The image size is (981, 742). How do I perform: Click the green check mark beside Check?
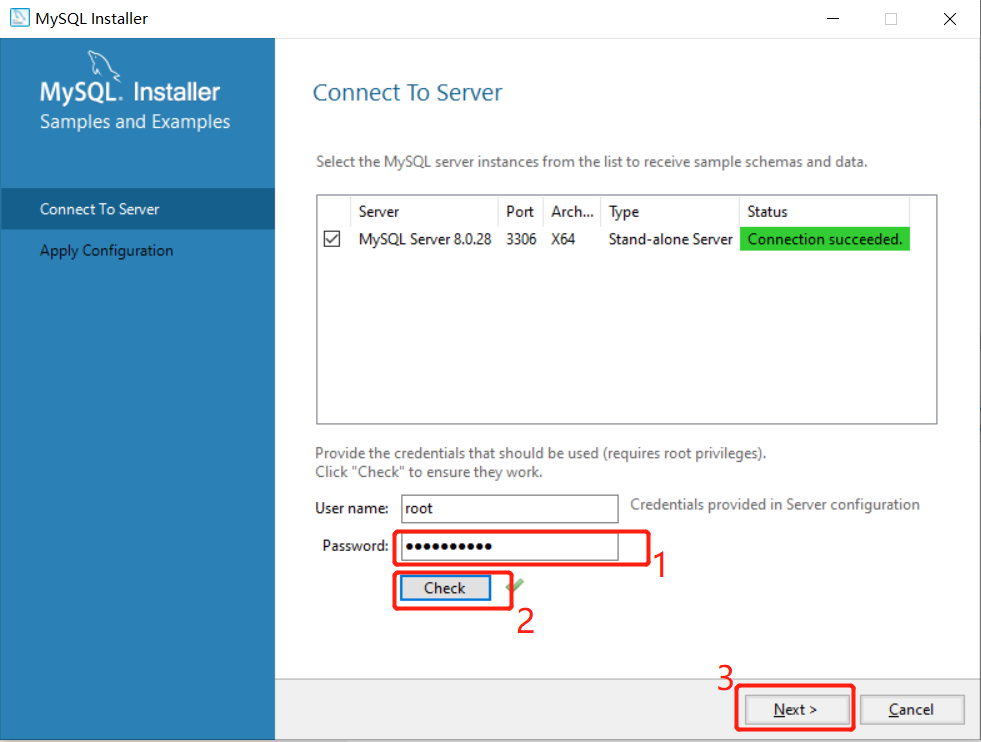(x=515, y=586)
